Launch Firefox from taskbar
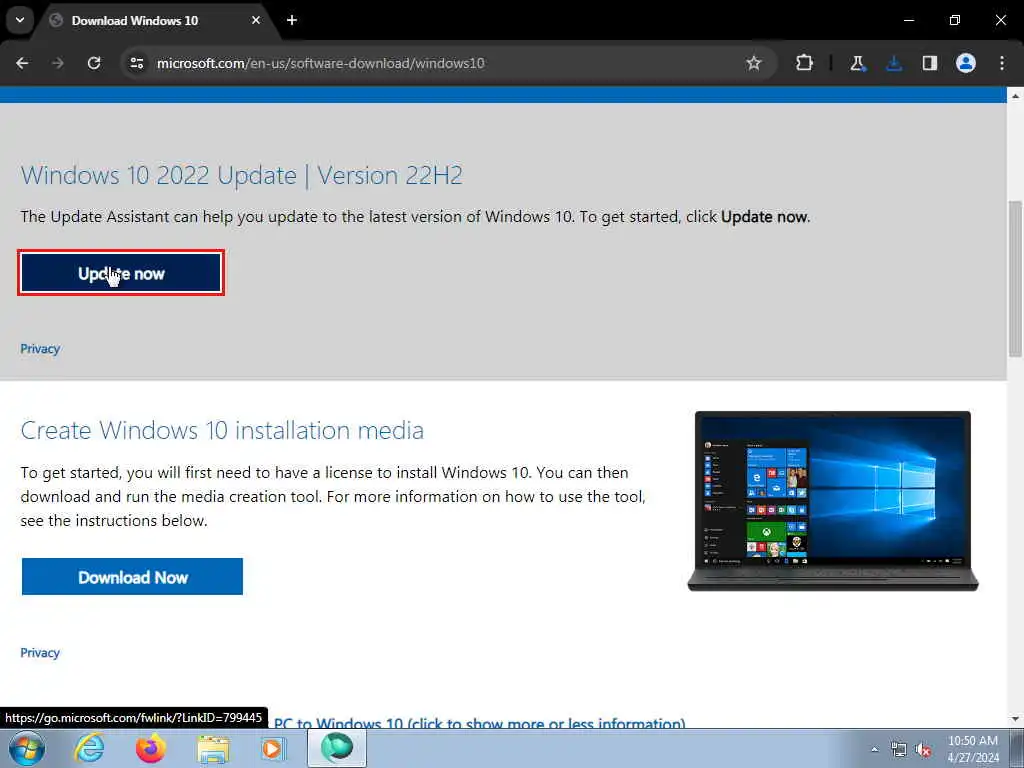This screenshot has width=1024, height=768. (x=150, y=748)
